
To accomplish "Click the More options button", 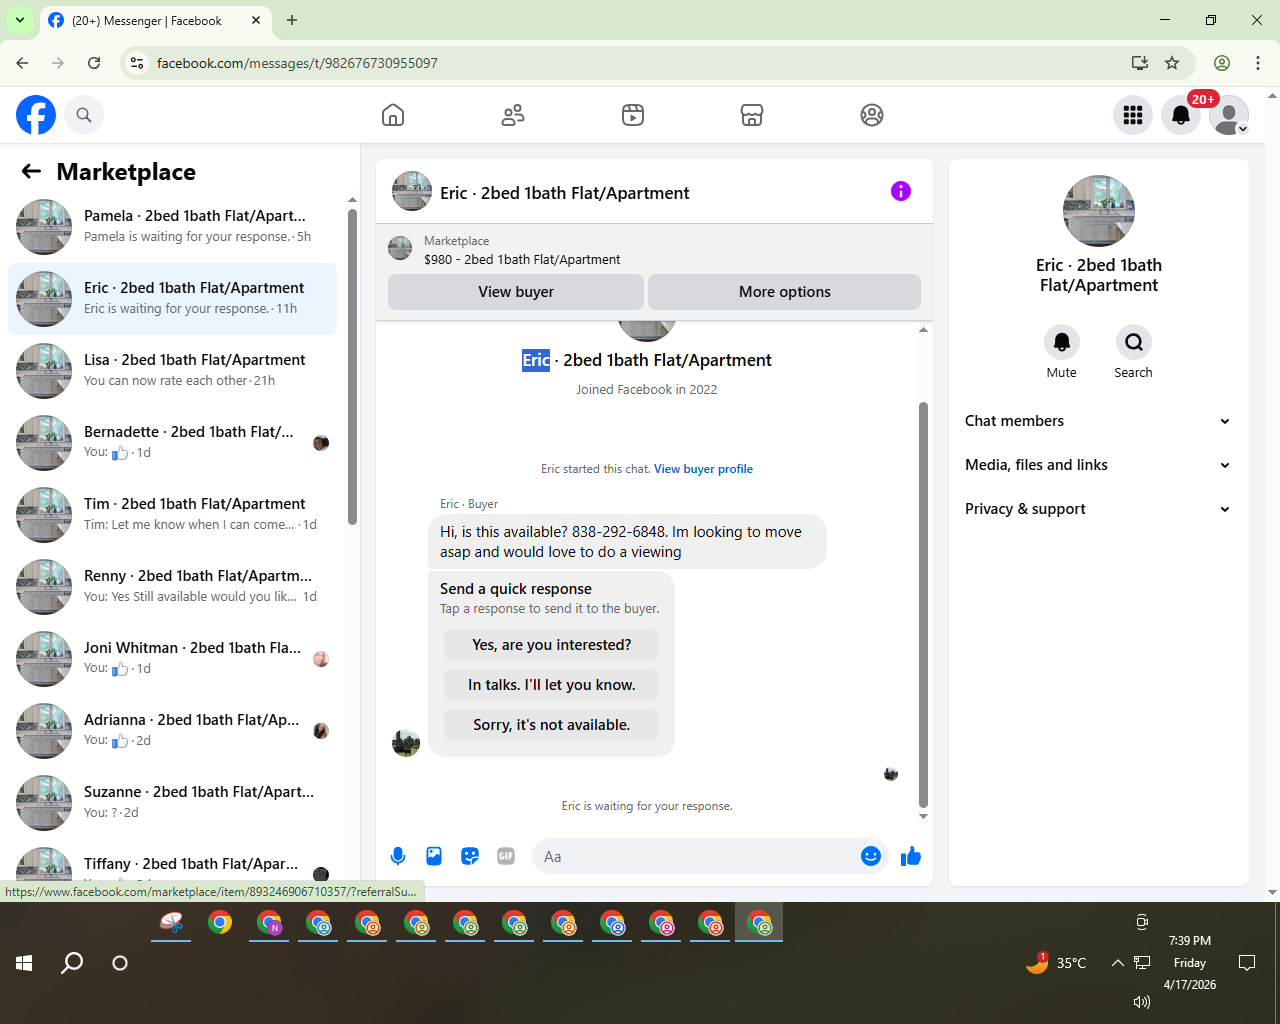I will (785, 292).
